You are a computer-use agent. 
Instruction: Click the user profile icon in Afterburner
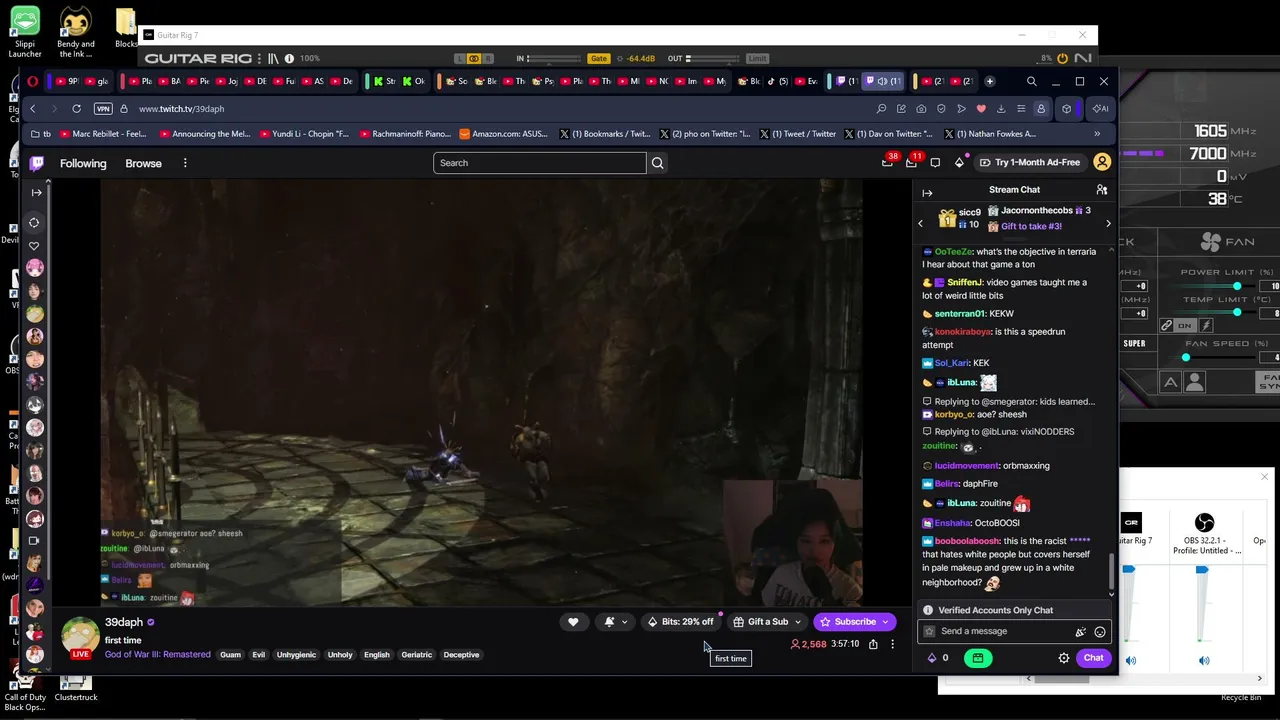coord(1194,382)
